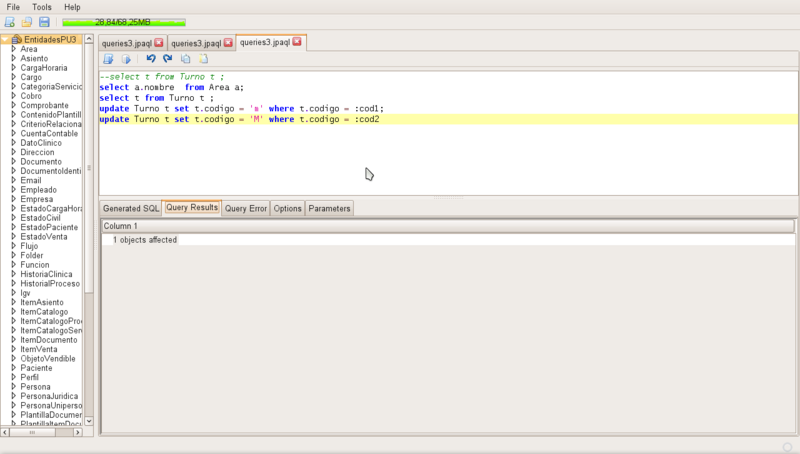800x454 pixels.
Task: Expand the Asiento entity node
Action: point(13,58)
